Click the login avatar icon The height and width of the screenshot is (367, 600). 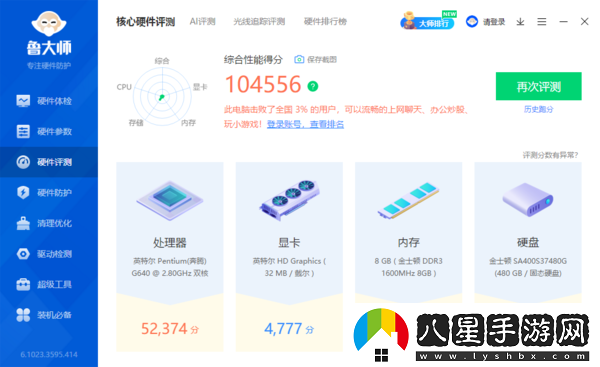472,21
